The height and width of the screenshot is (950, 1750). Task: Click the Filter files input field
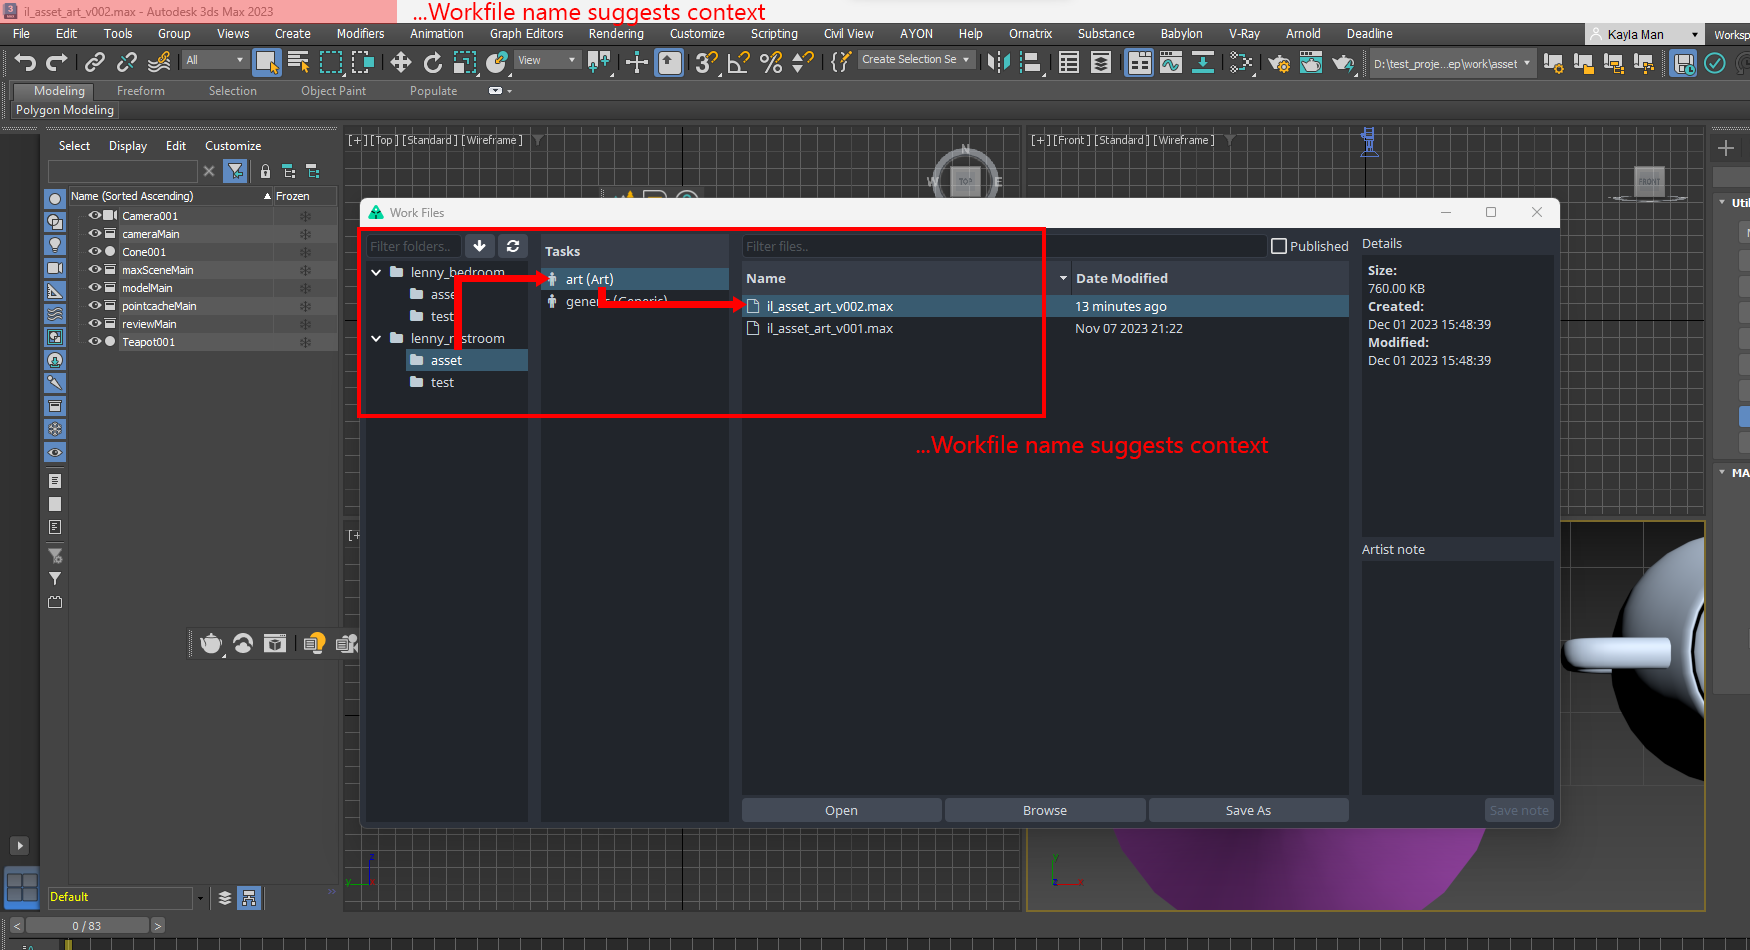[x=1003, y=246]
